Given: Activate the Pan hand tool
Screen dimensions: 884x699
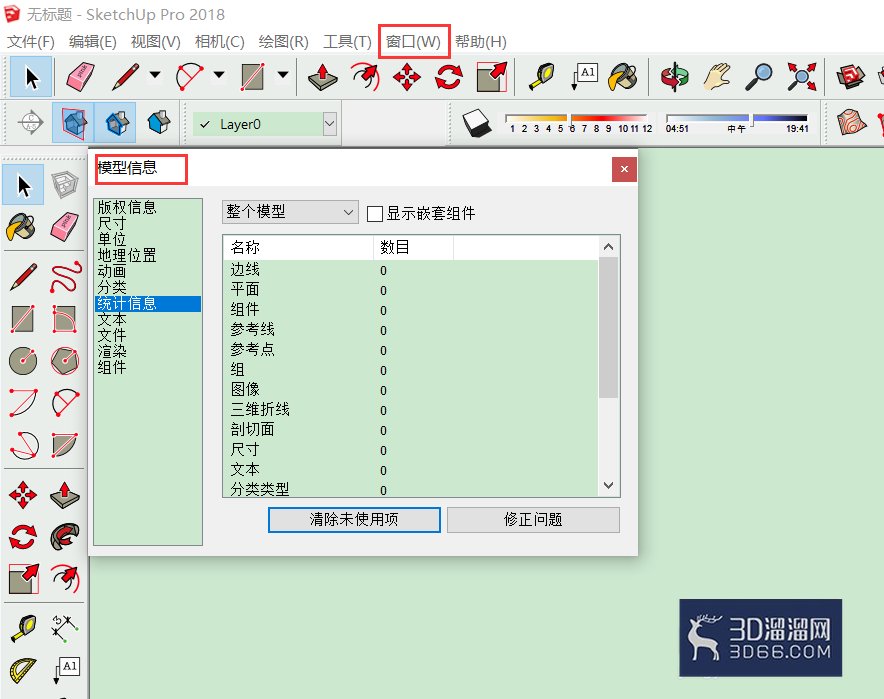Looking at the screenshot, I should tap(717, 77).
